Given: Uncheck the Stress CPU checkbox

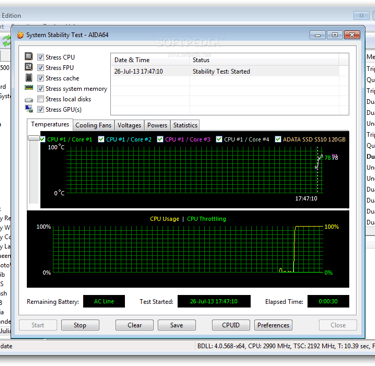Looking at the screenshot, I should click(41, 57).
